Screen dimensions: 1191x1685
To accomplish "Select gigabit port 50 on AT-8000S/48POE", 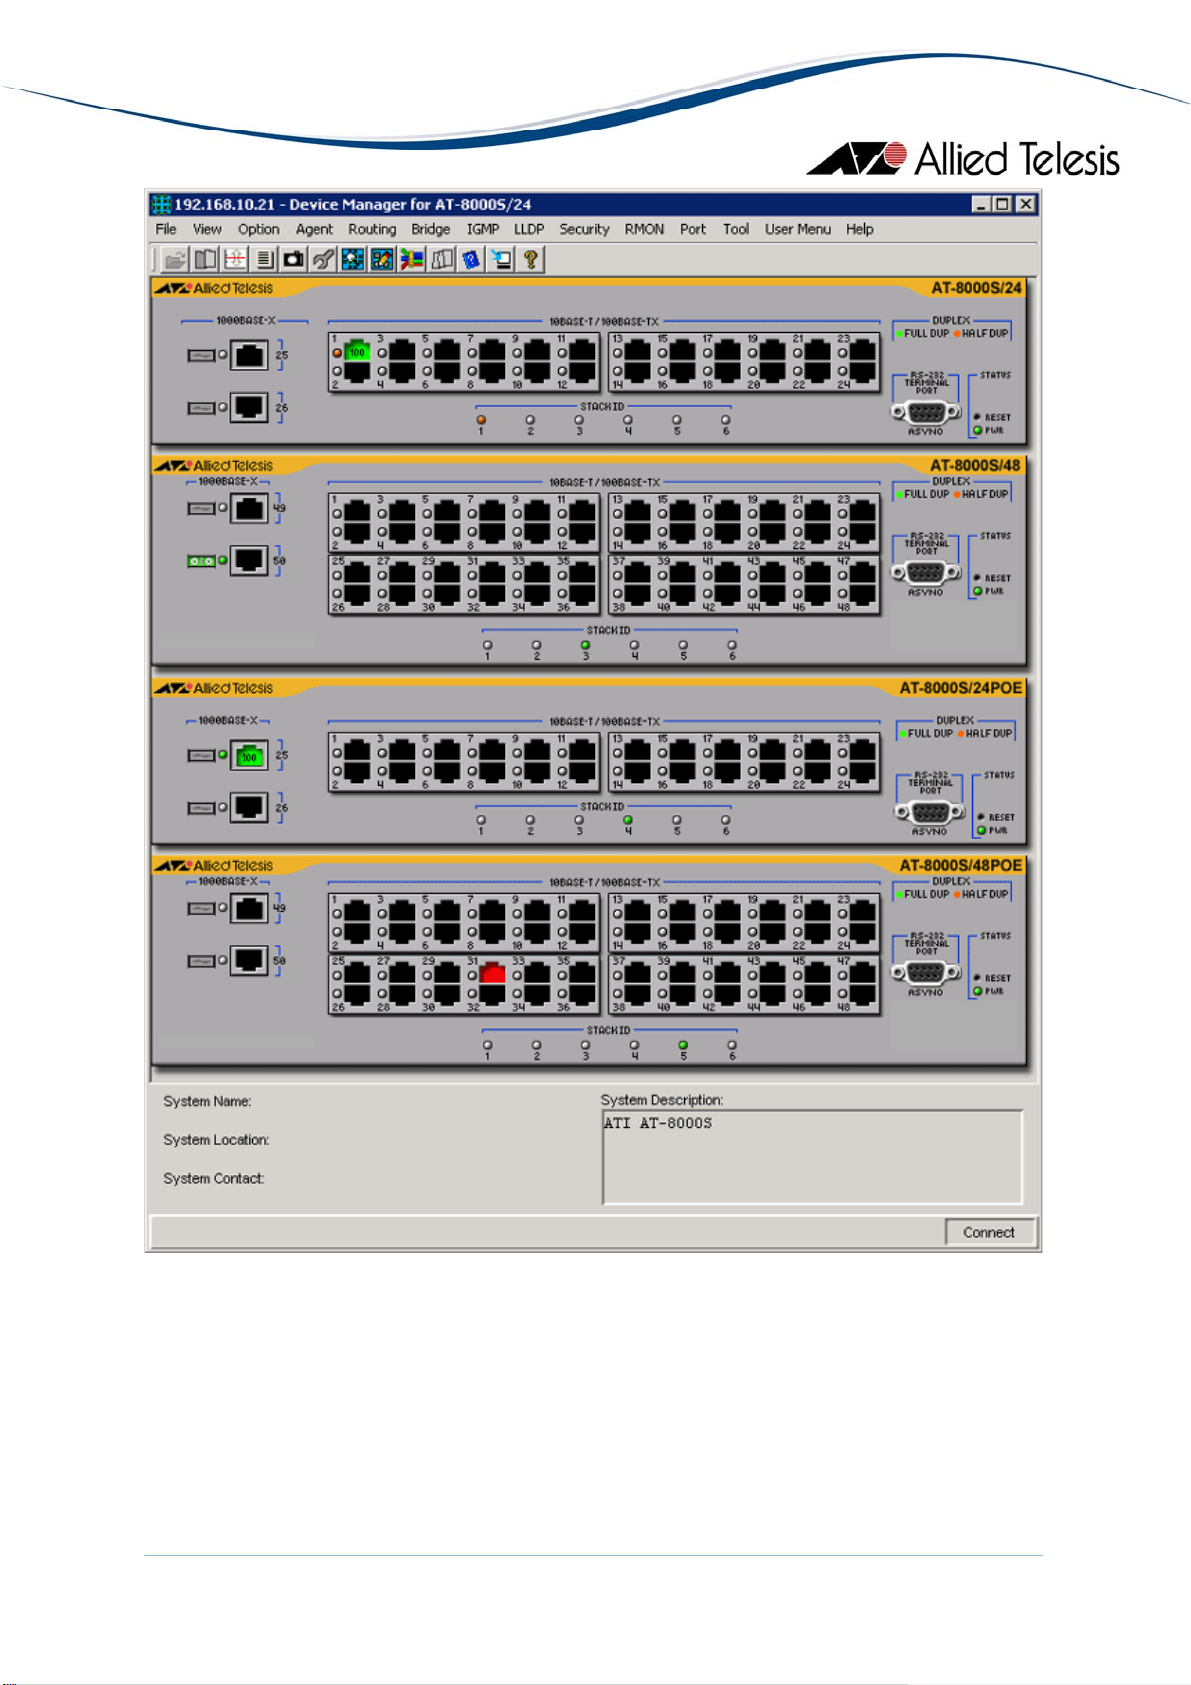I will (x=249, y=960).
